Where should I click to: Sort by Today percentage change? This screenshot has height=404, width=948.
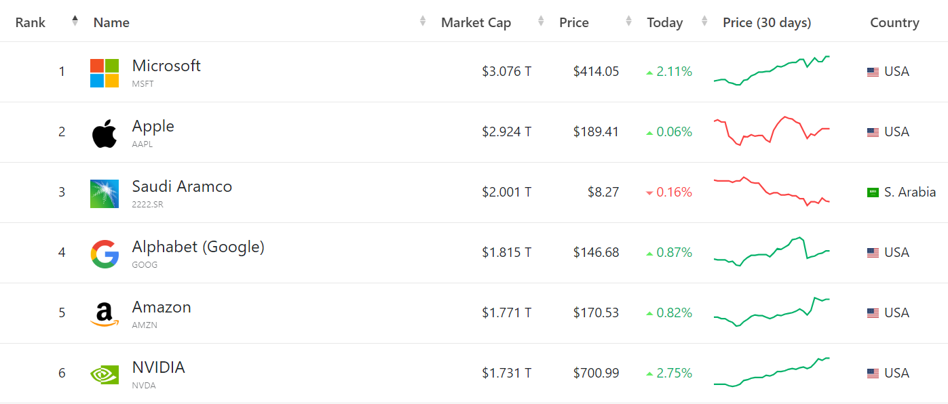tap(664, 22)
